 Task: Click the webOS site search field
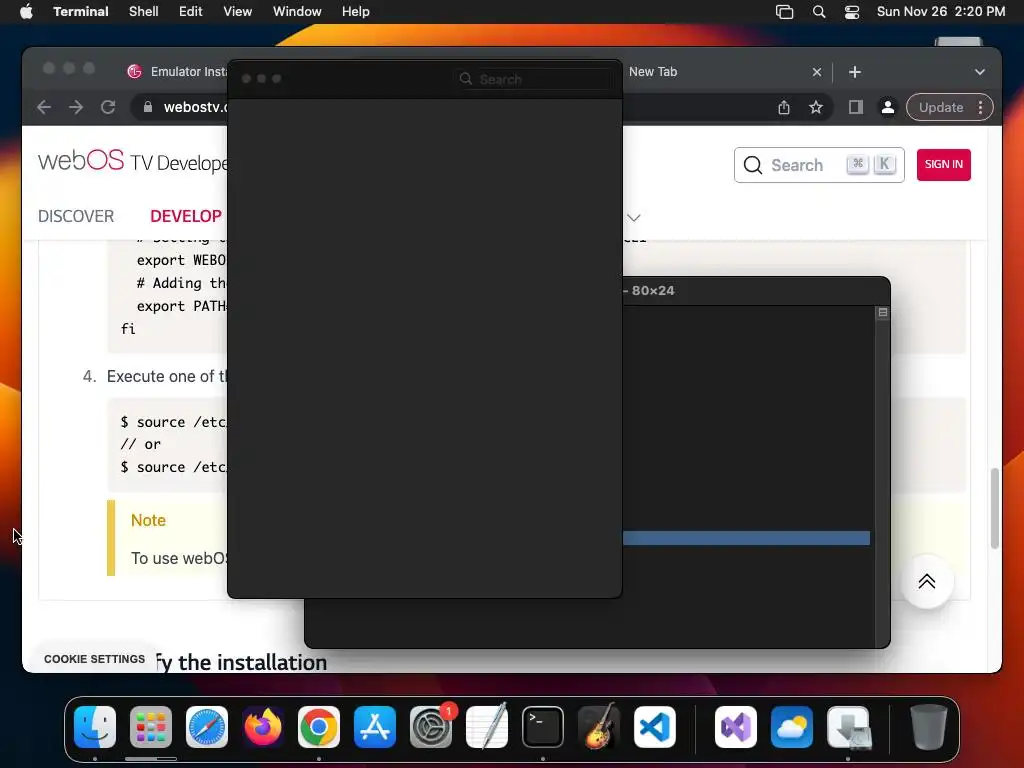coord(819,165)
